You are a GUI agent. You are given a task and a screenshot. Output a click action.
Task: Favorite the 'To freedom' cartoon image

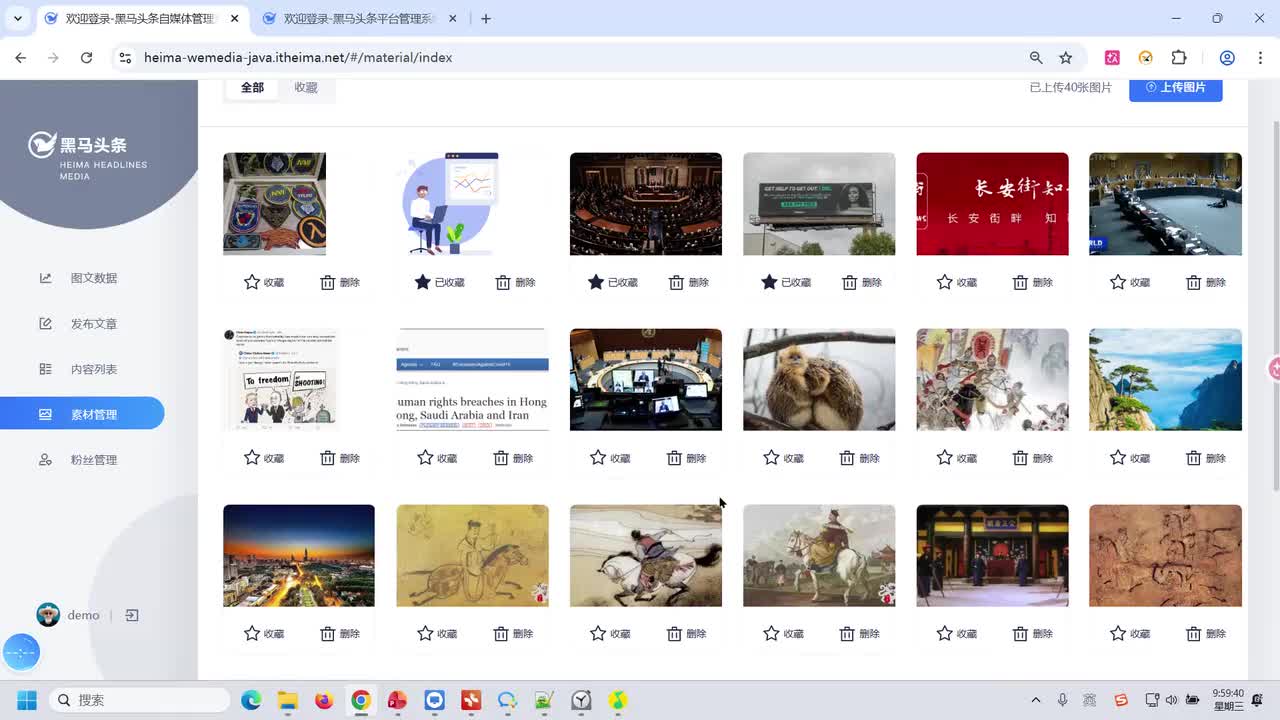tap(264, 458)
